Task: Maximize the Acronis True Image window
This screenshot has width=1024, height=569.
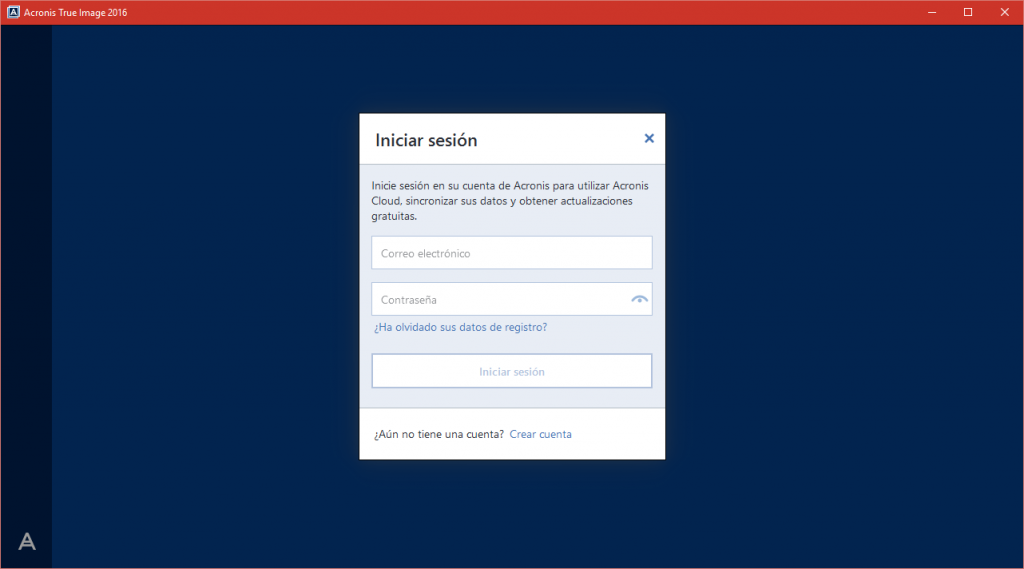Action: pyautogui.click(x=968, y=12)
